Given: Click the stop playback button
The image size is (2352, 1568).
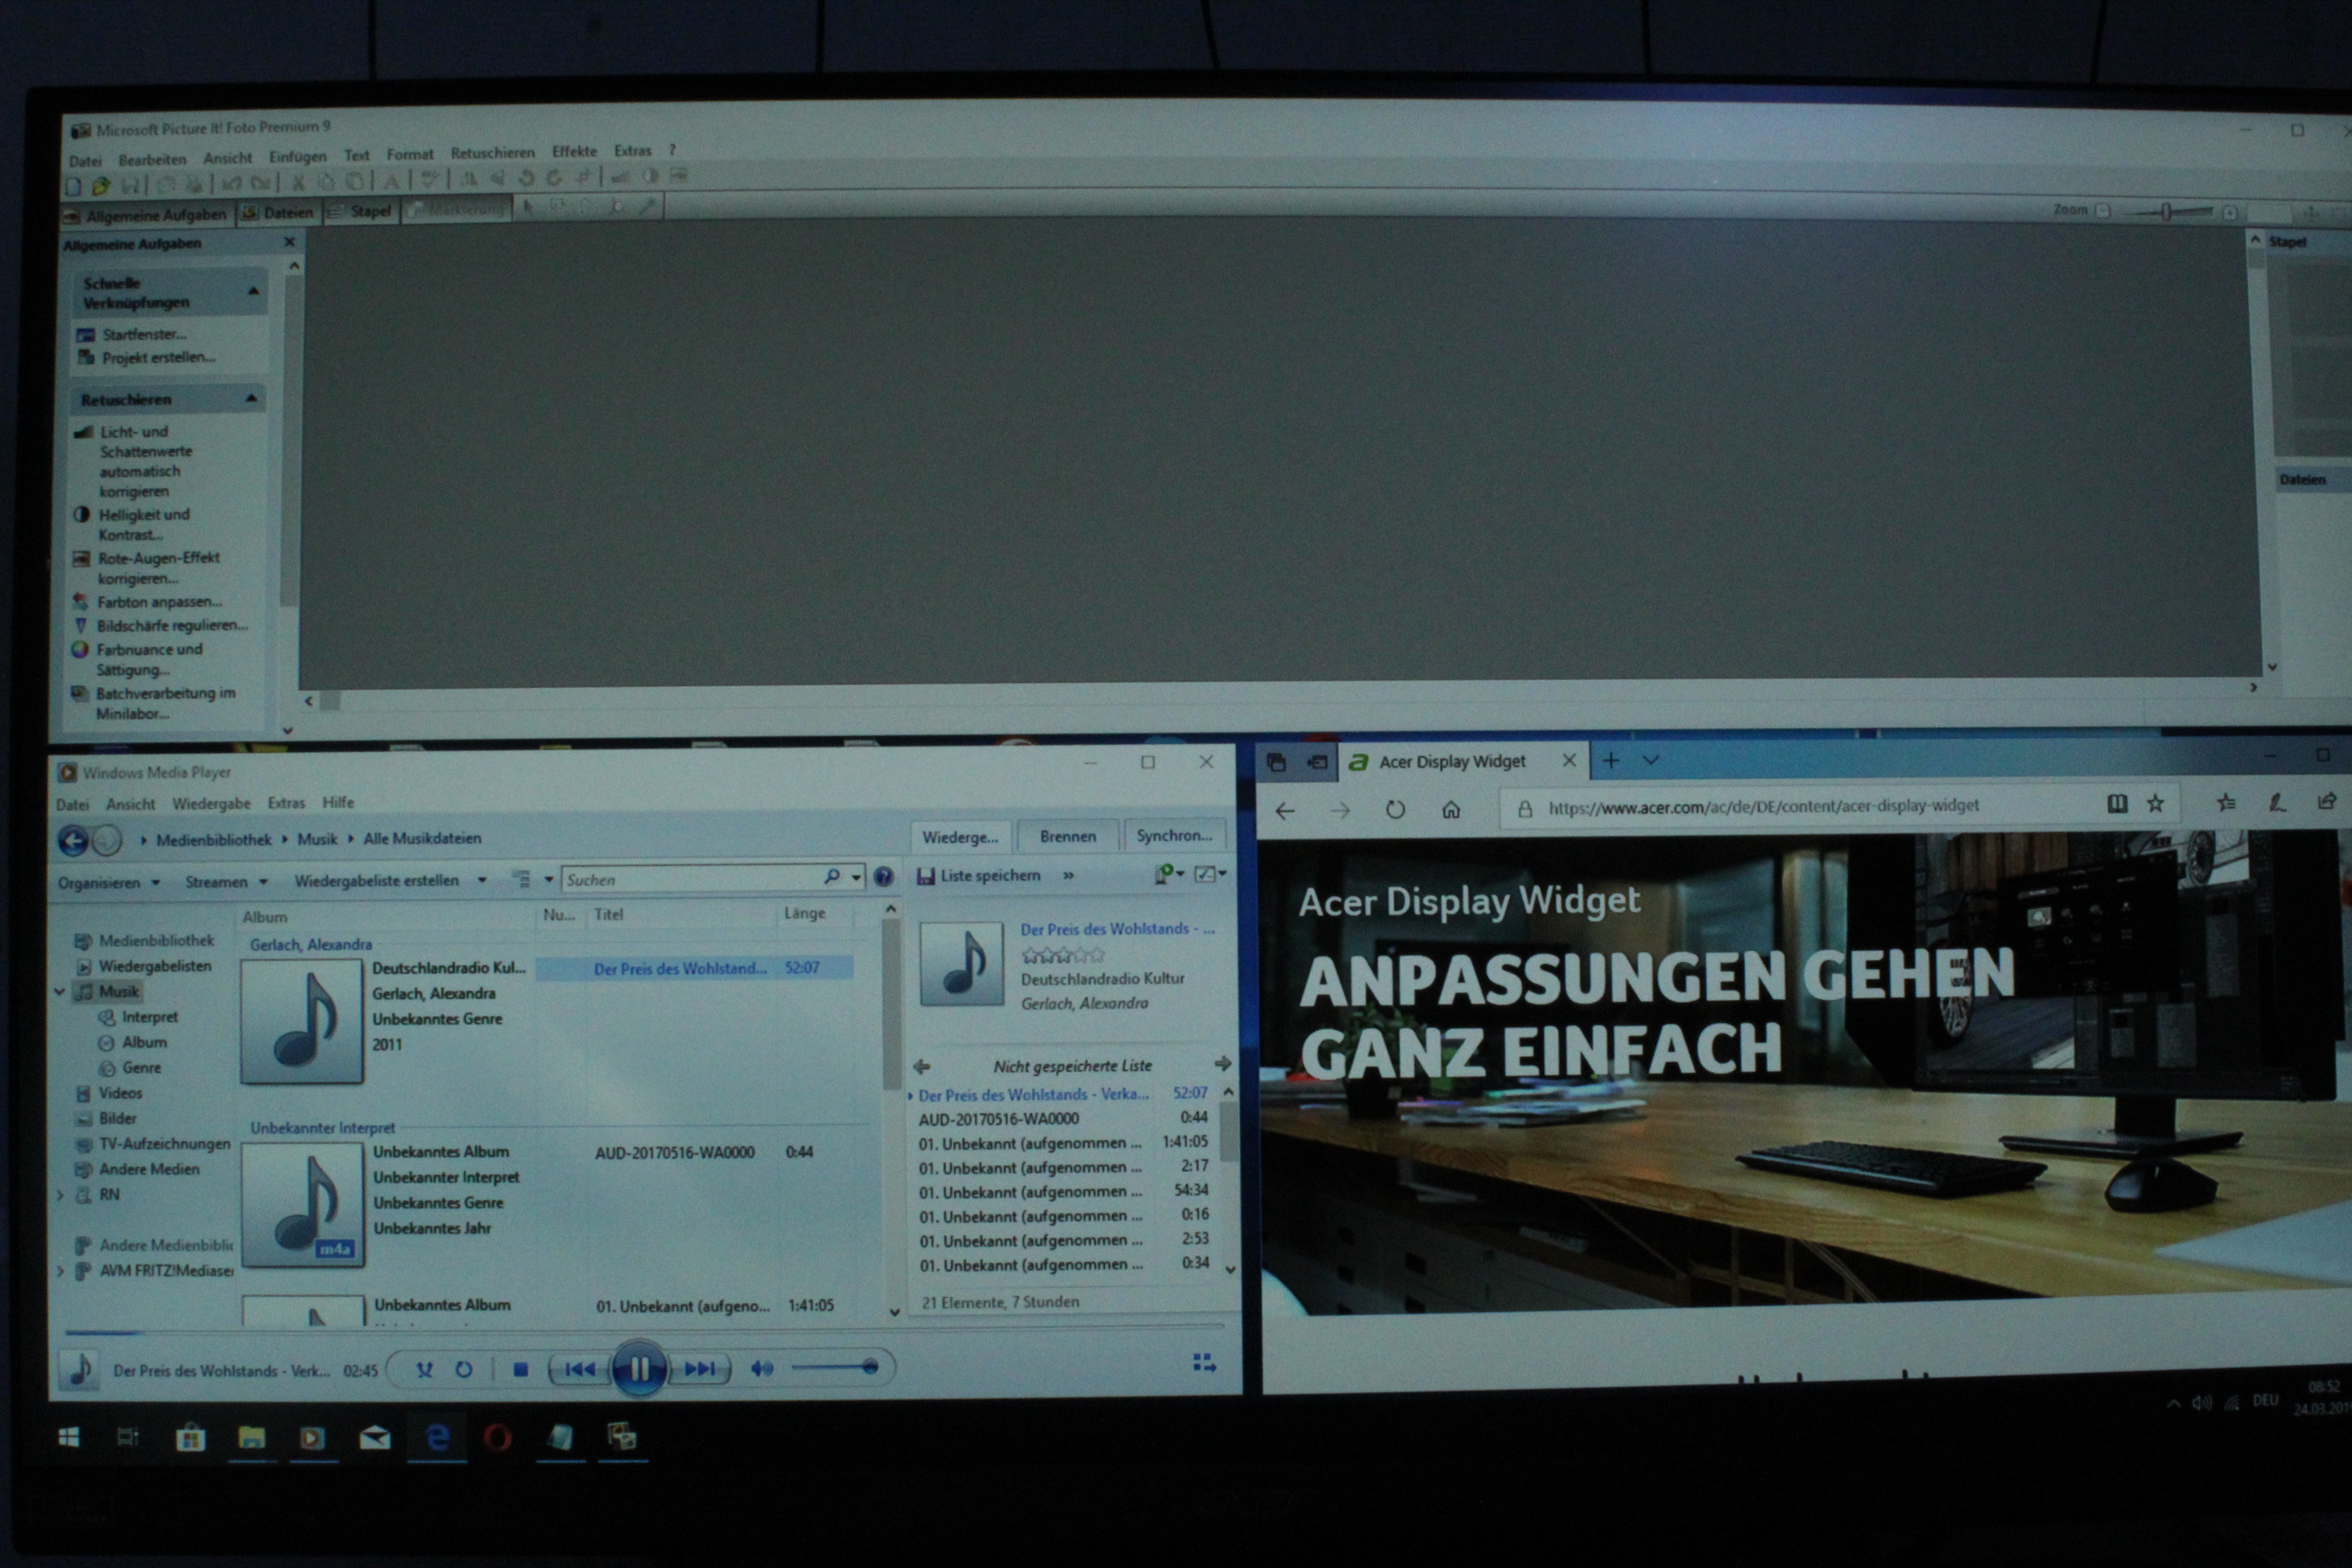Looking at the screenshot, I should click(x=520, y=1369).
